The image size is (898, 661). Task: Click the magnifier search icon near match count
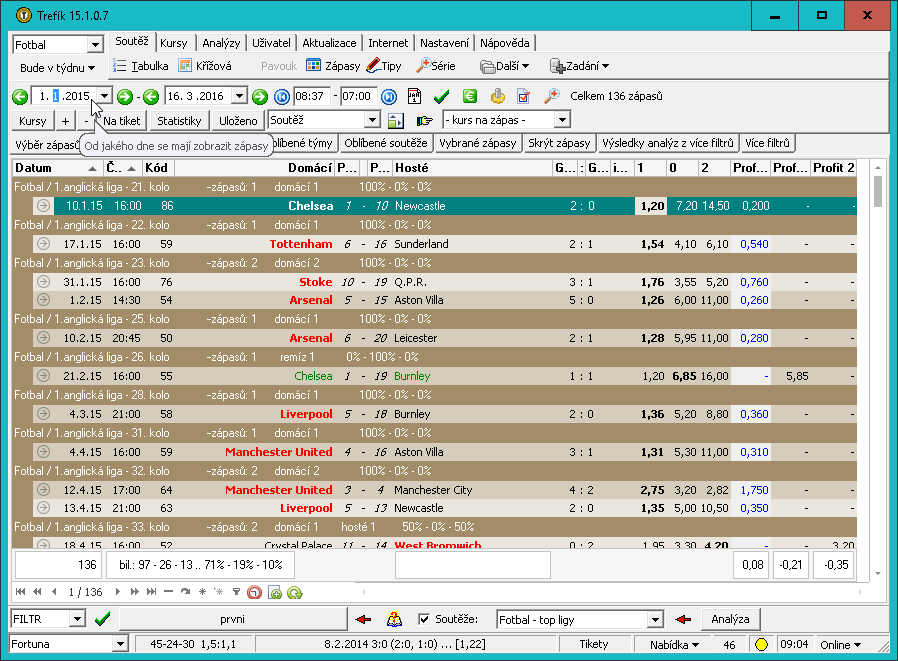click(552, 96)
